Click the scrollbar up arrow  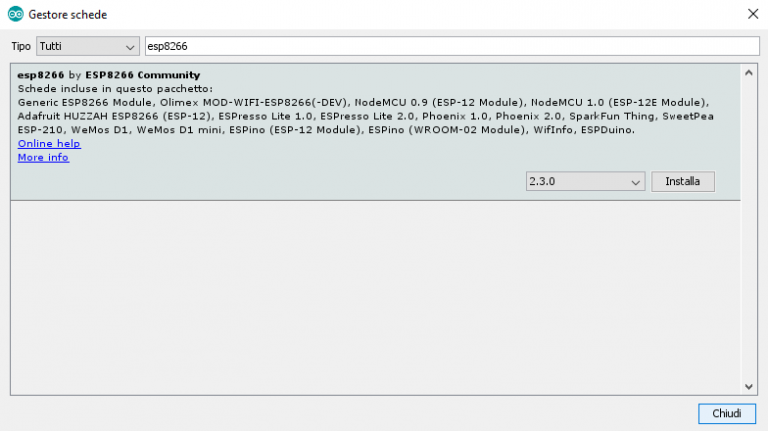pyautogui.click(x=749, y=73)
